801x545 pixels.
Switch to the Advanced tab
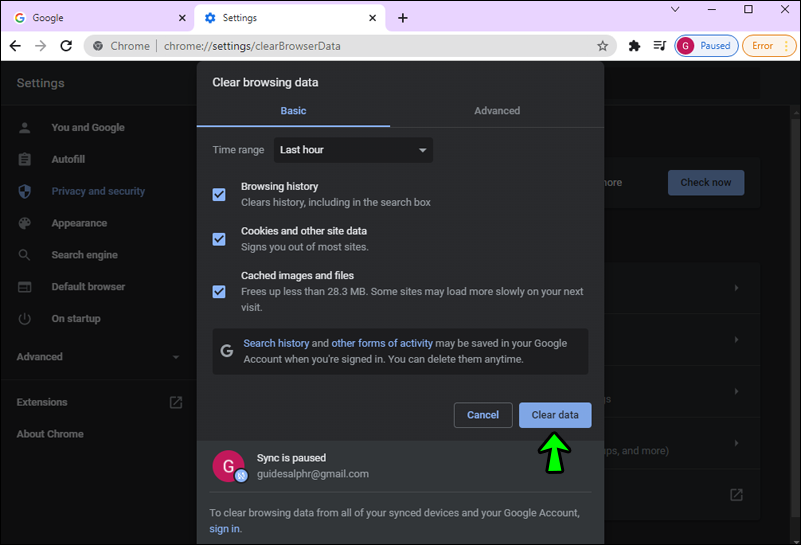pyautogui.click(x=497, y=111)
